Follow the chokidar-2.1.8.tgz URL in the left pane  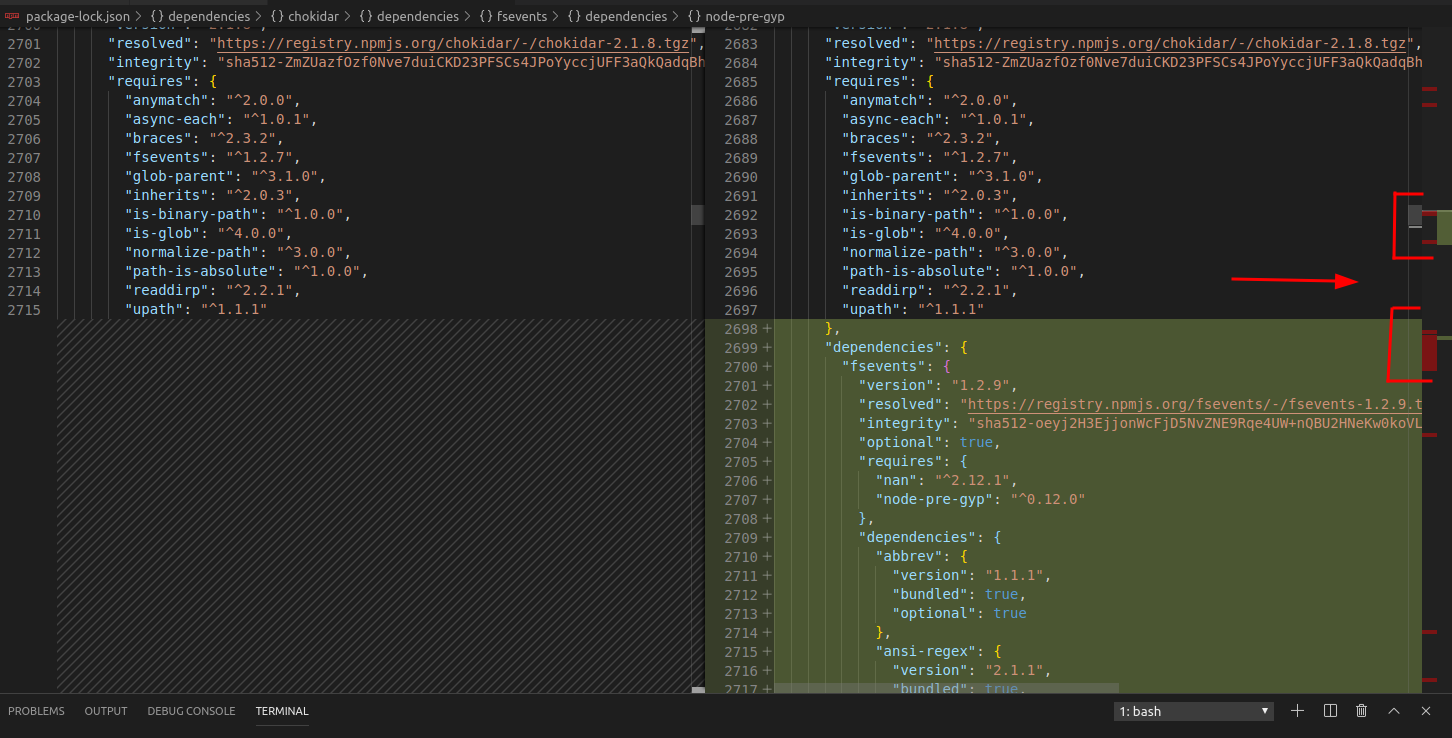click(455, 43)
